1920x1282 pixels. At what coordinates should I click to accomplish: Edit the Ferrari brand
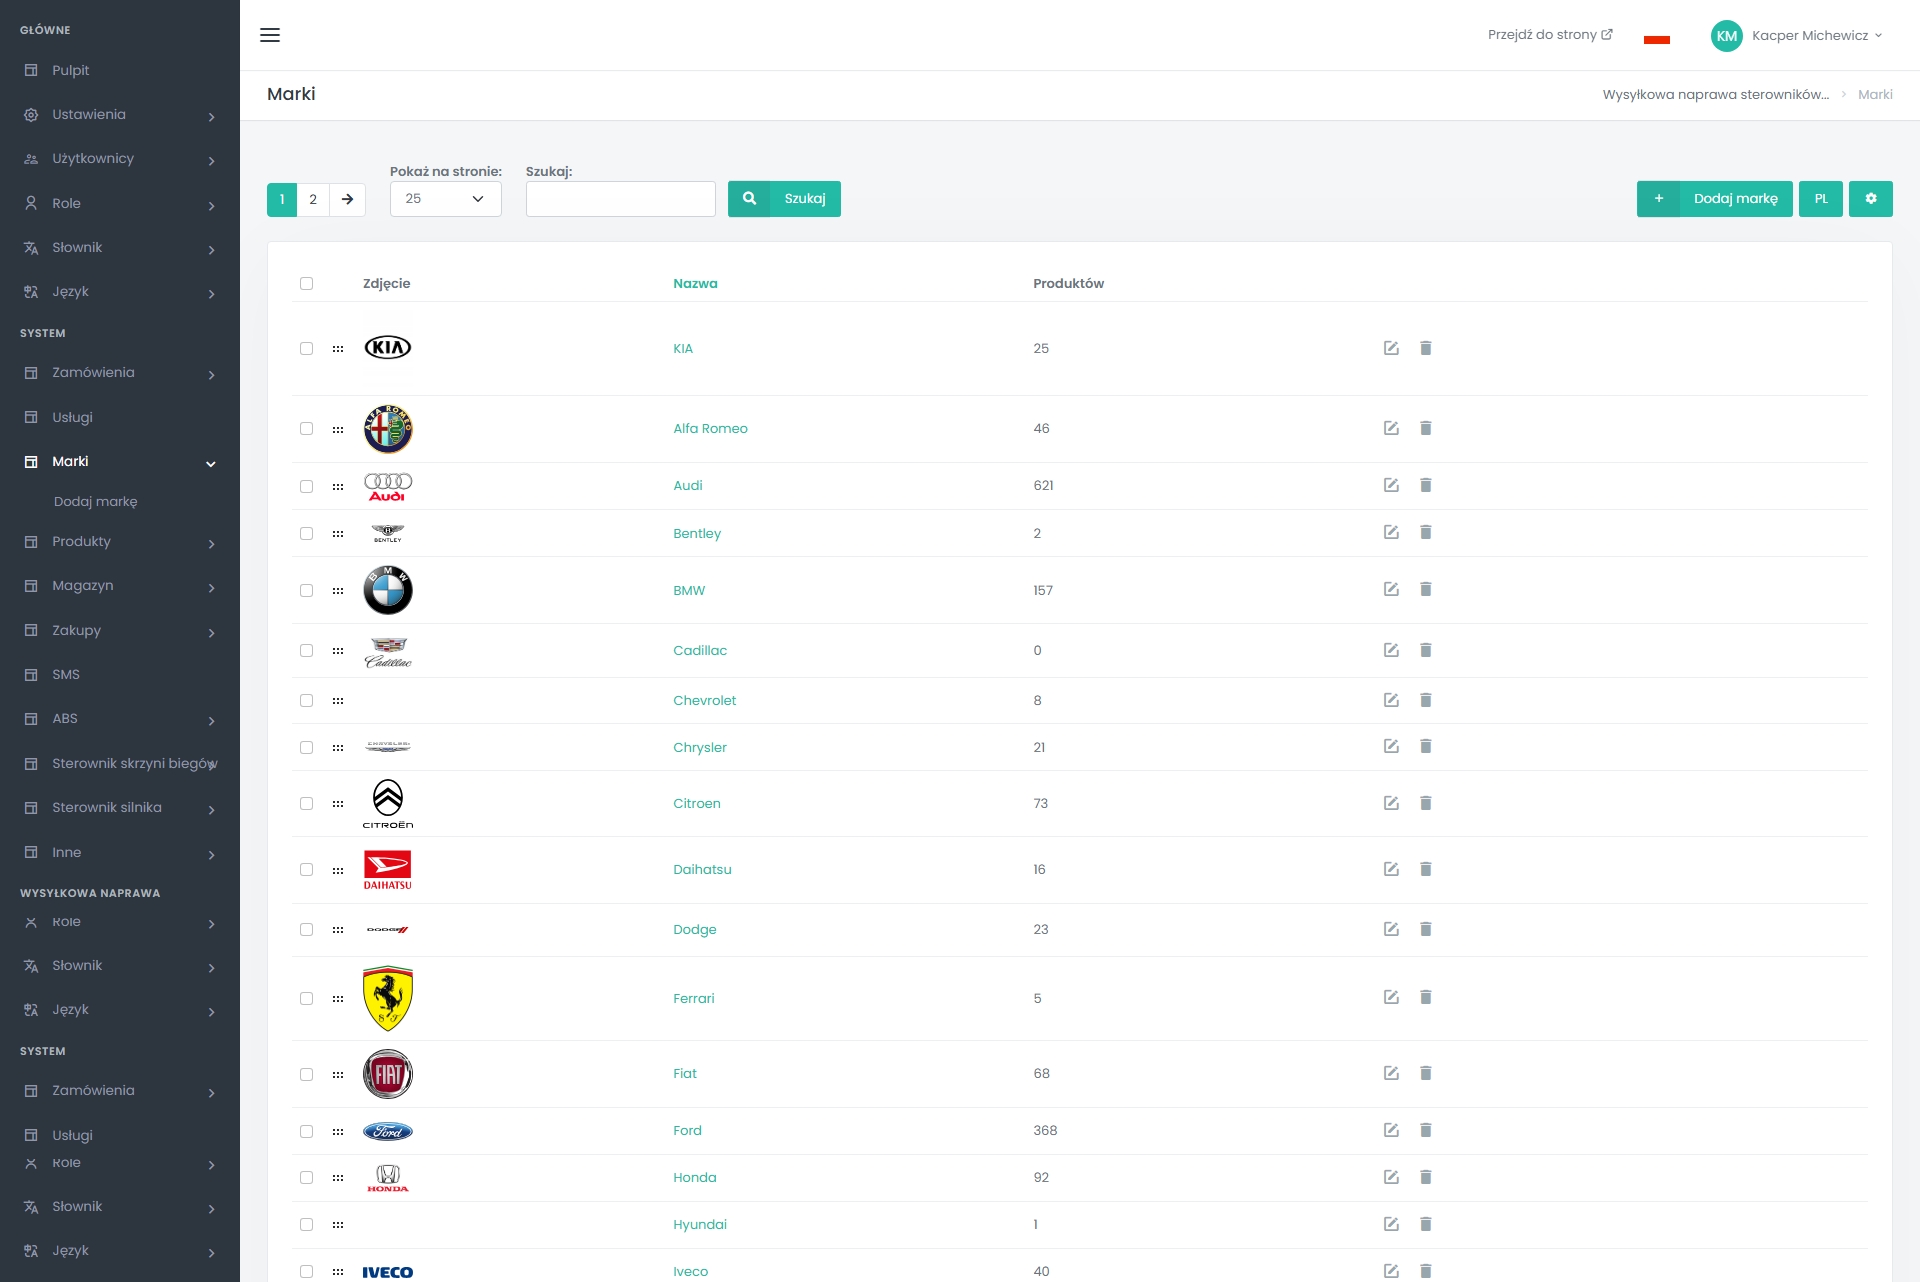1391,997
